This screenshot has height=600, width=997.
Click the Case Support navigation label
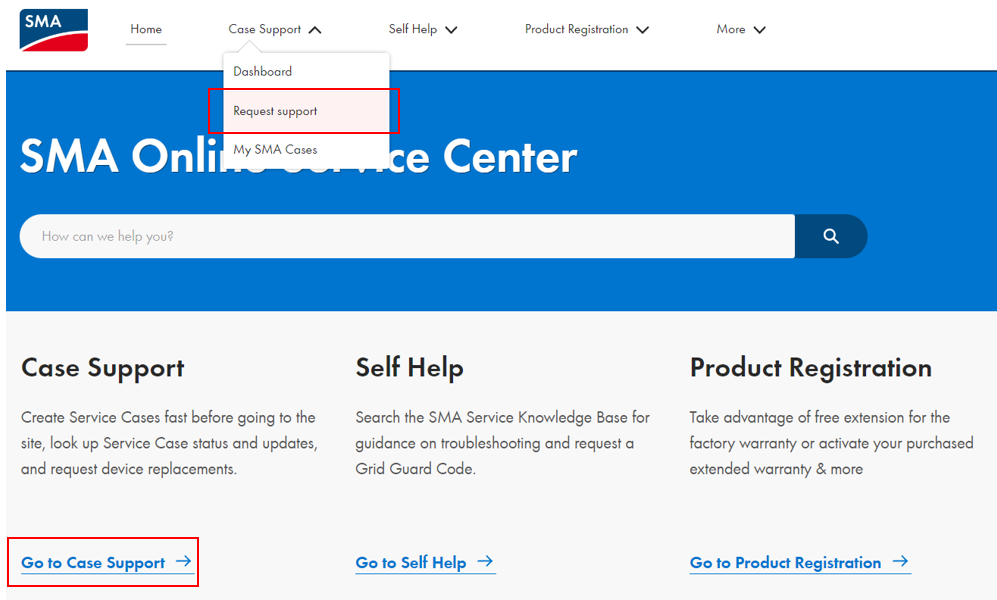[265, 29]
